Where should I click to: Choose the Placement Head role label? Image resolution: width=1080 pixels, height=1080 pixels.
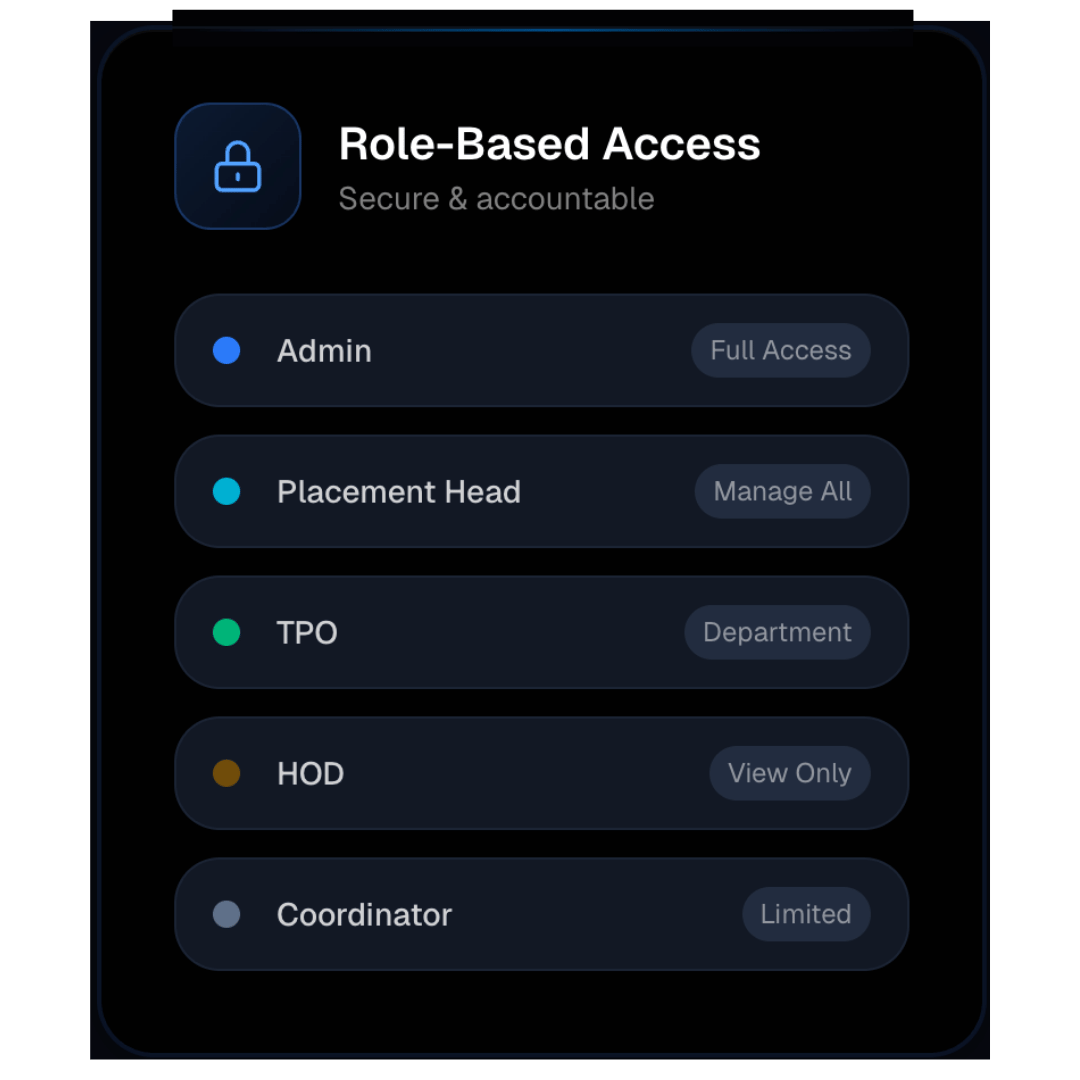[x=398, y=492]
